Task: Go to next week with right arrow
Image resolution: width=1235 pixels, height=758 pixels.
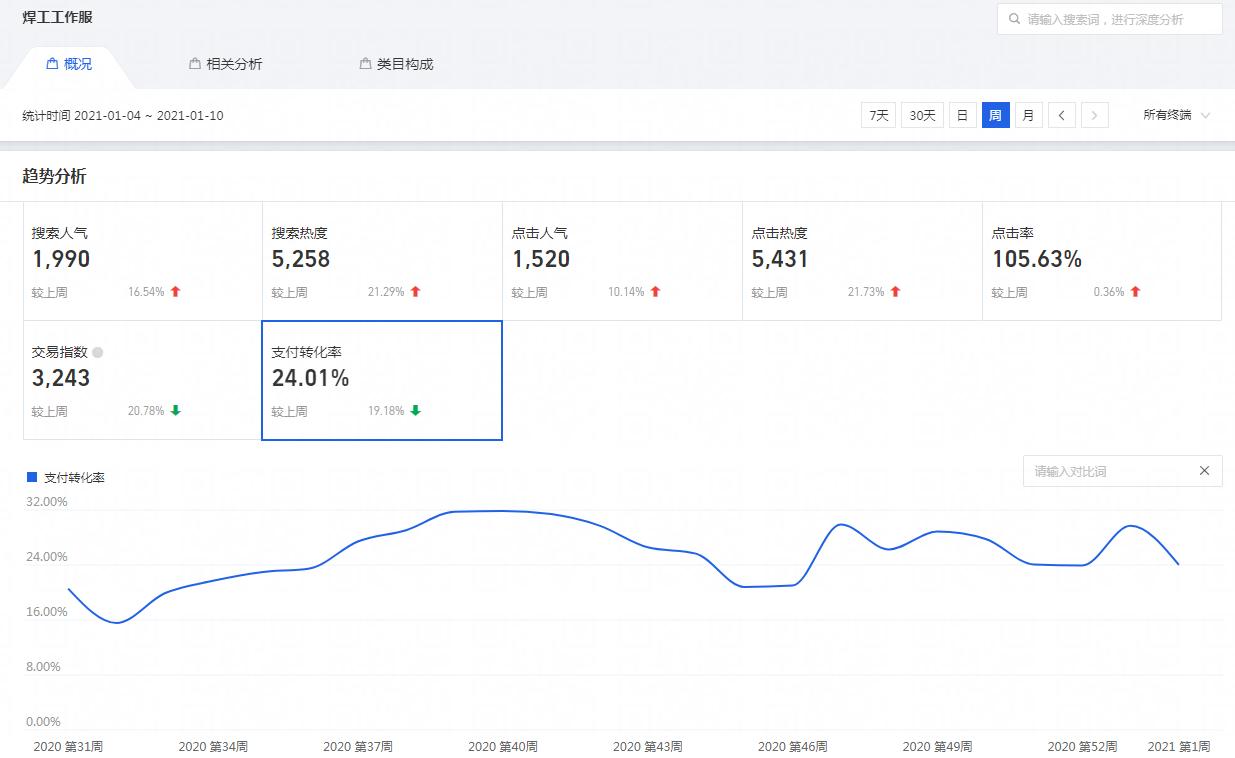Action: click(1095, 115)
